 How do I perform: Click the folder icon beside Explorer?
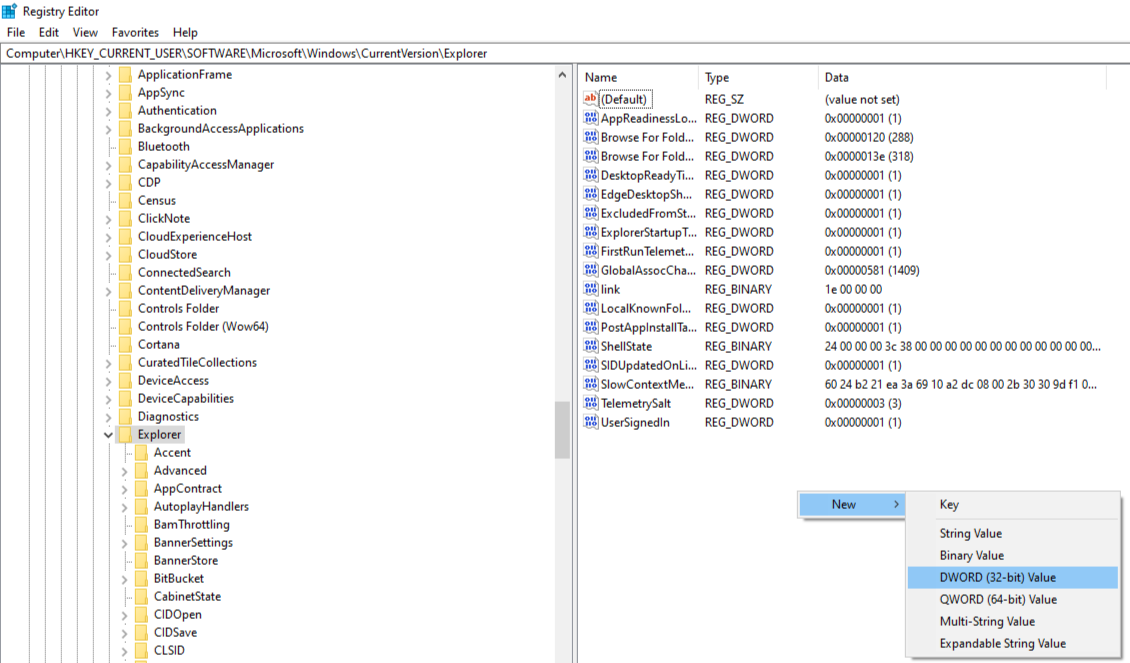125,435
